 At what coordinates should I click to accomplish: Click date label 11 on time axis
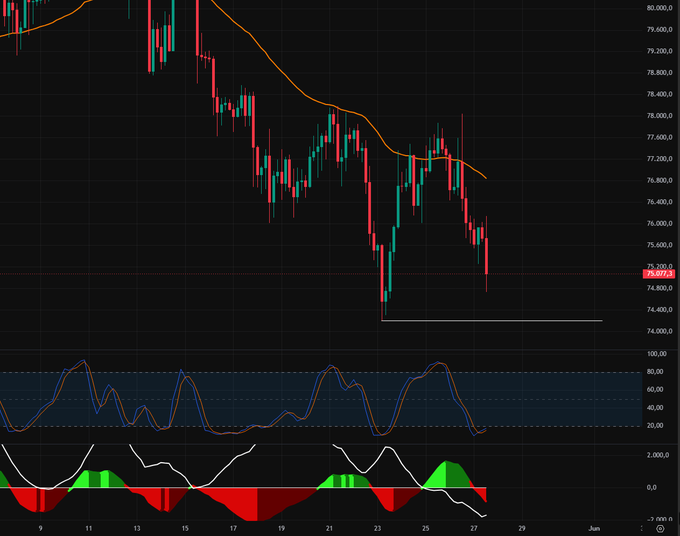(88, 528)
